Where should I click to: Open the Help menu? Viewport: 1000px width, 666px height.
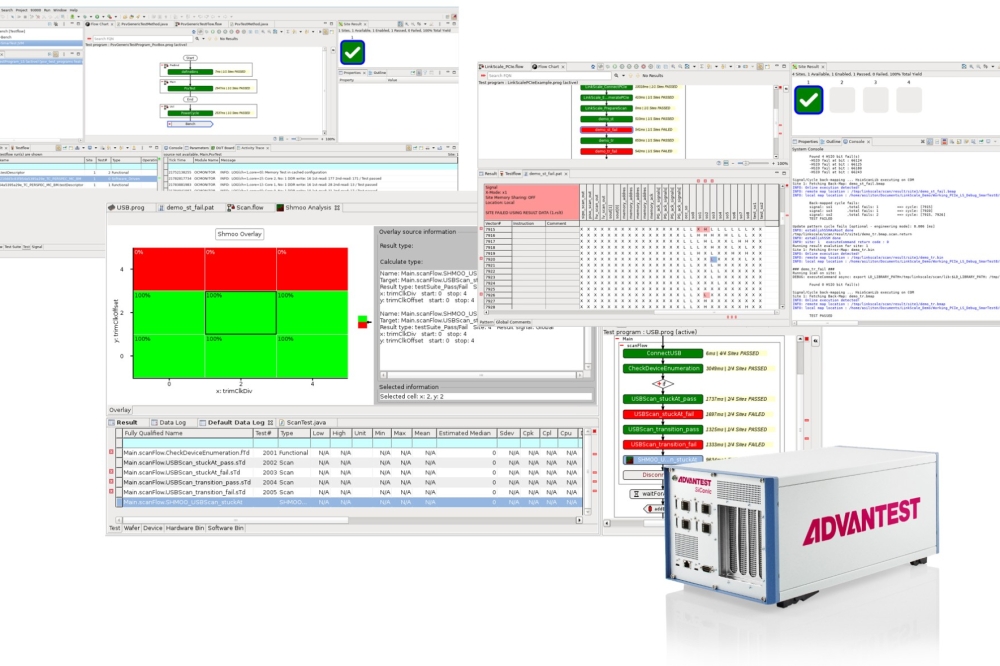(x=73, y=10)
